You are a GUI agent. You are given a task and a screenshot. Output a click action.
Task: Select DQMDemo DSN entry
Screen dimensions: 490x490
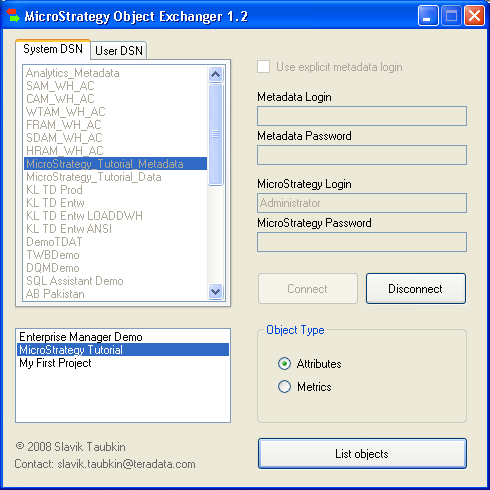coord(115,268)
